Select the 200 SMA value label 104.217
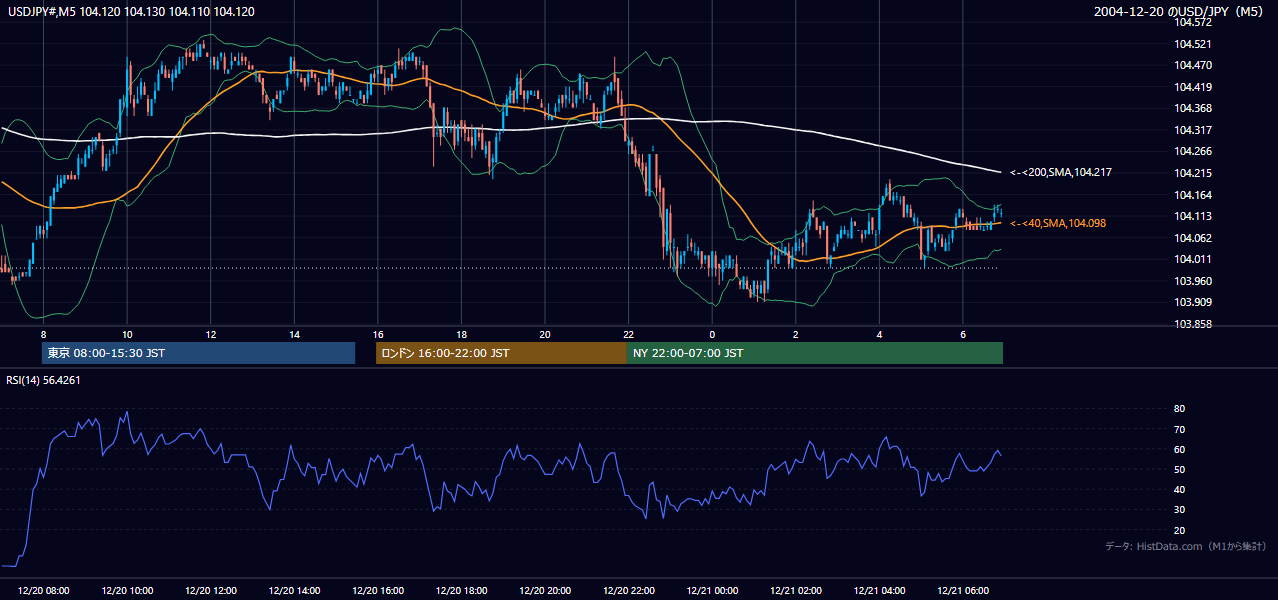Image resolution: width=1278 pixels, height=600 pixels. pos(1060,172)
